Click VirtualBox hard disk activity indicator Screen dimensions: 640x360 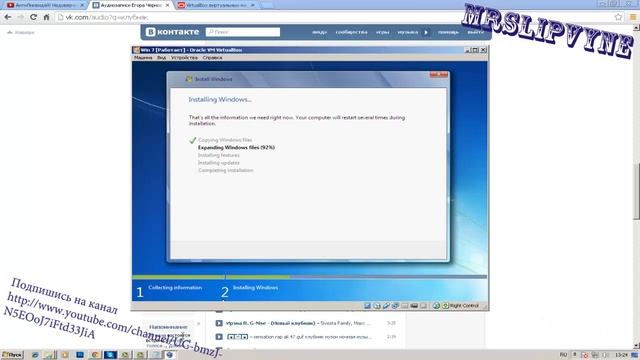pos(367,306)
